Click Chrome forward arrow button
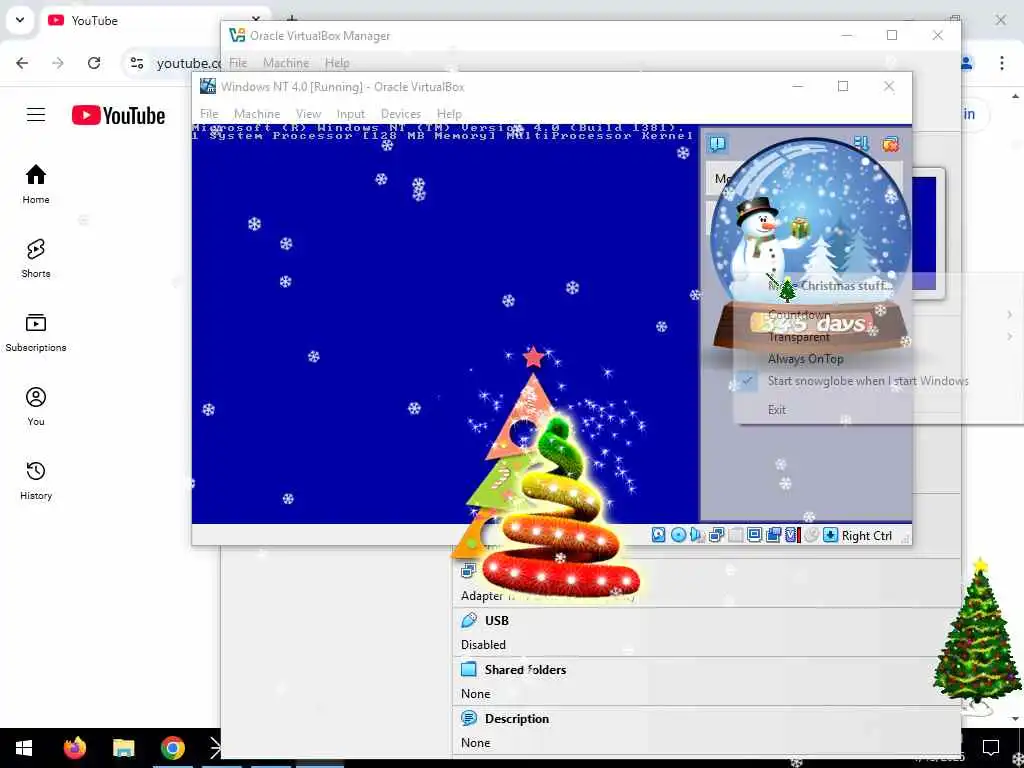This screenshot has height=768, width=1024. (58, 63)
